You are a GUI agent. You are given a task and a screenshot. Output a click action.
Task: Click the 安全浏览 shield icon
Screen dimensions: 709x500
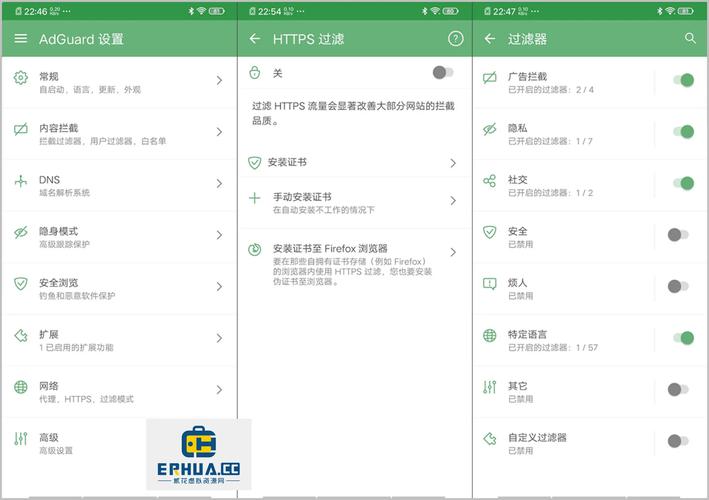point(20,284)
